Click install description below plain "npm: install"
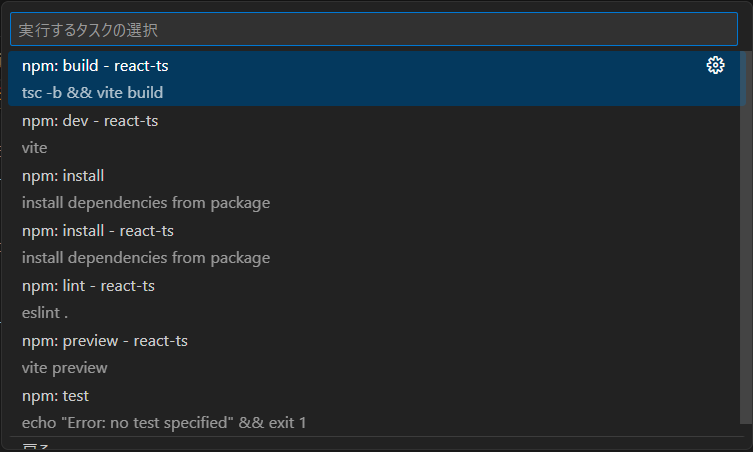This screenshot has width=753, height=452. (x=146, y=203)
